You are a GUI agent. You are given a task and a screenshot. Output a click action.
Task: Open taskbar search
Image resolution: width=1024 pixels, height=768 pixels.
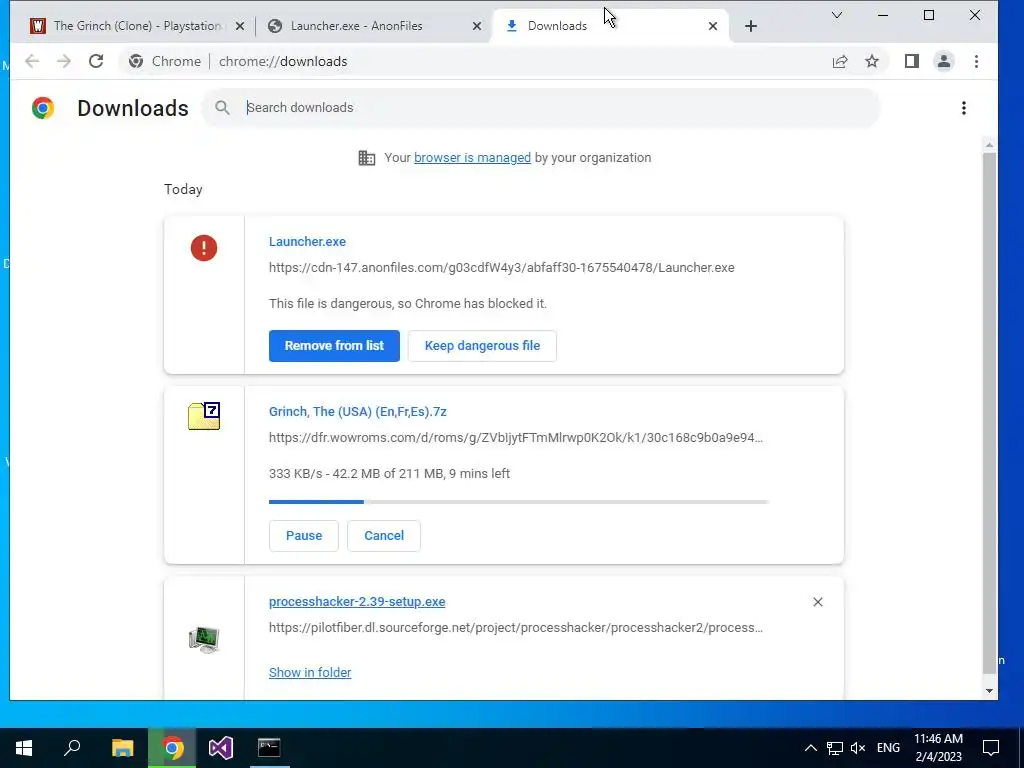tap(72, 748)
